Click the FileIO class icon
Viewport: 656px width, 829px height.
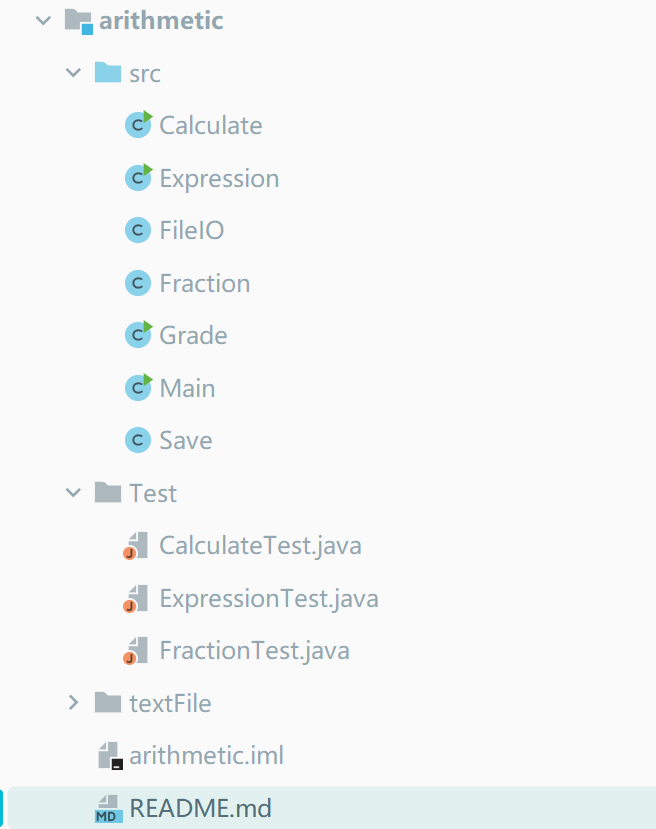click(137, 231)
